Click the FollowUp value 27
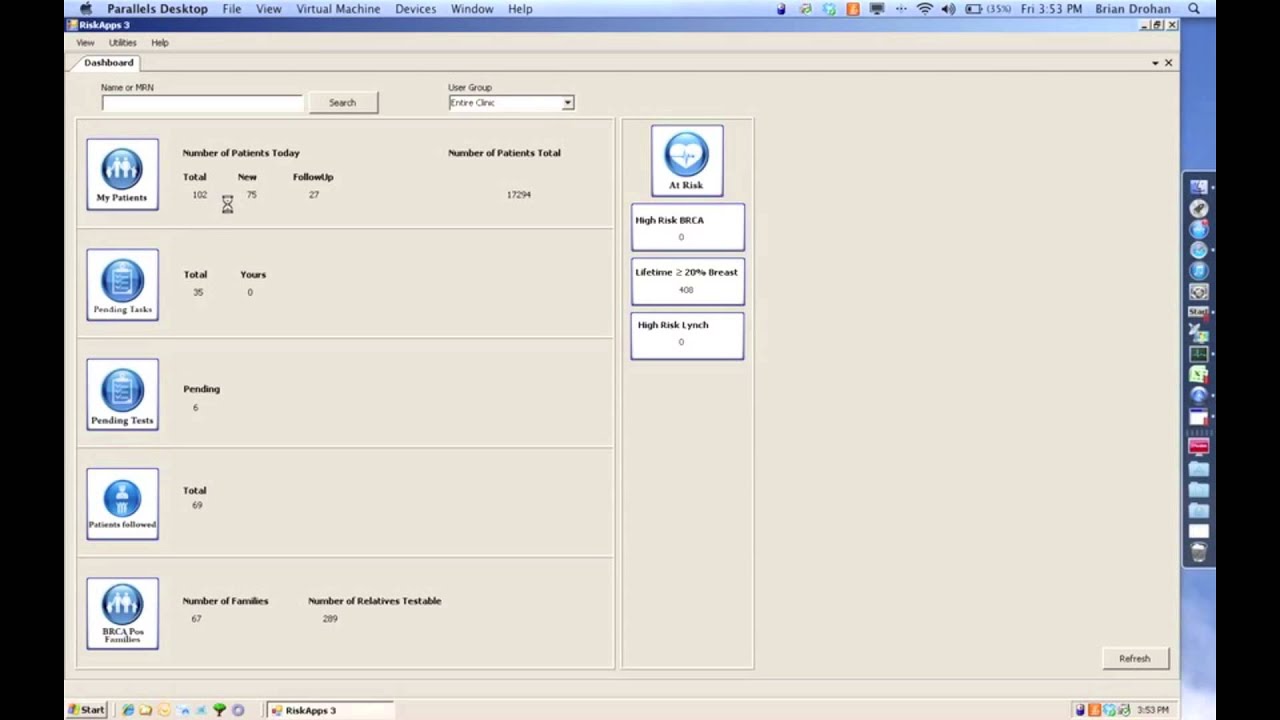The height and width of the screenshot is (720, 1280). (x=314, y=195)
